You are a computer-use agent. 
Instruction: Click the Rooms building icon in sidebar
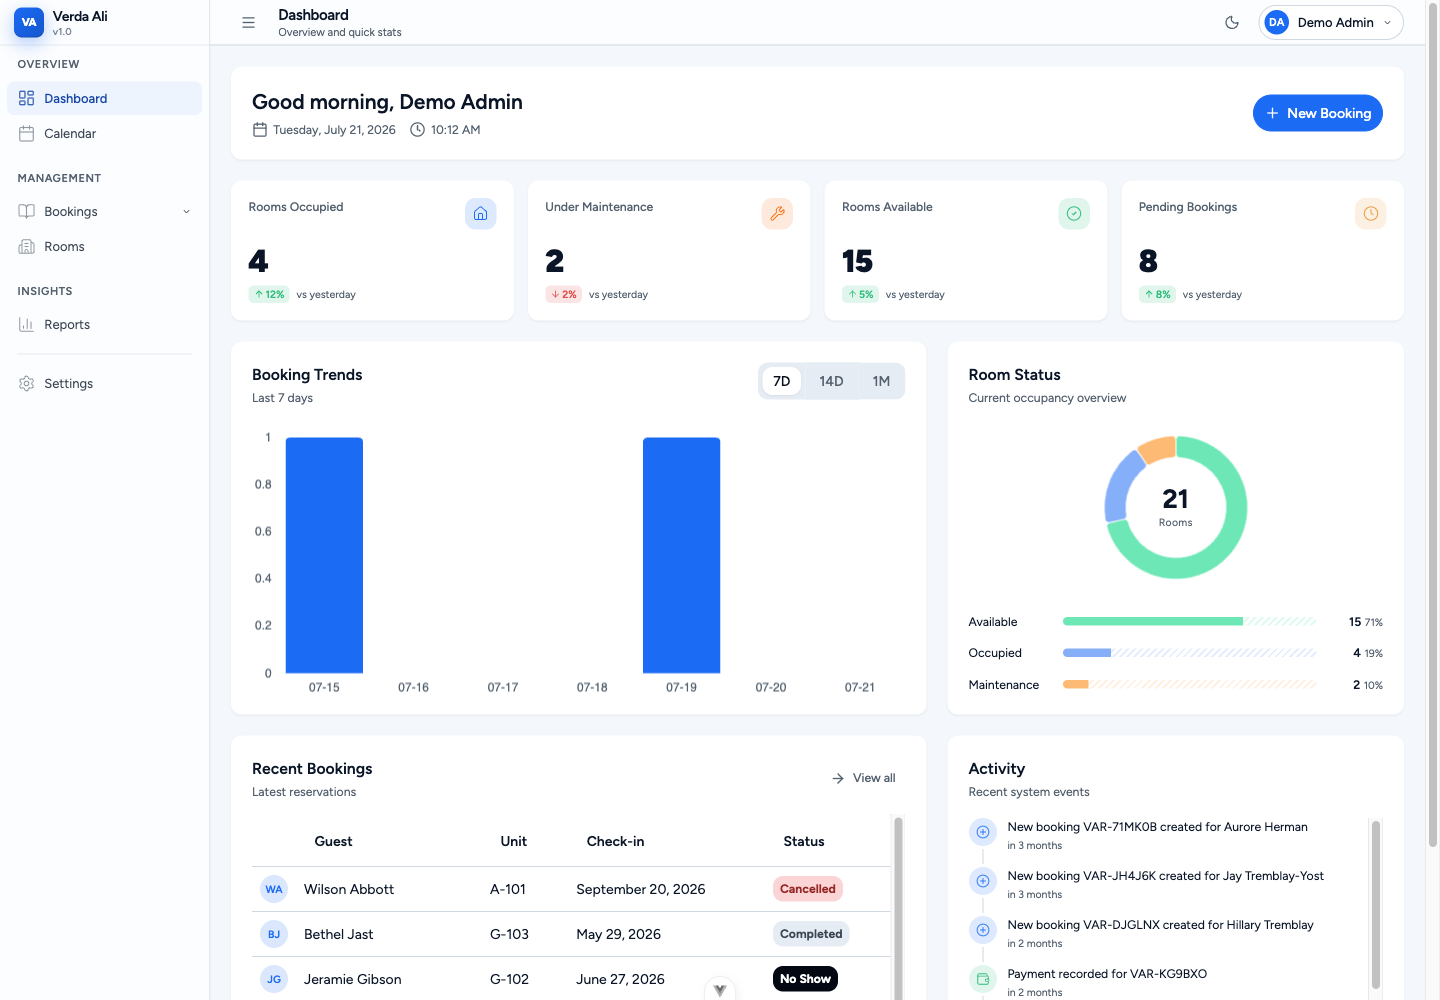pos(27,246)
